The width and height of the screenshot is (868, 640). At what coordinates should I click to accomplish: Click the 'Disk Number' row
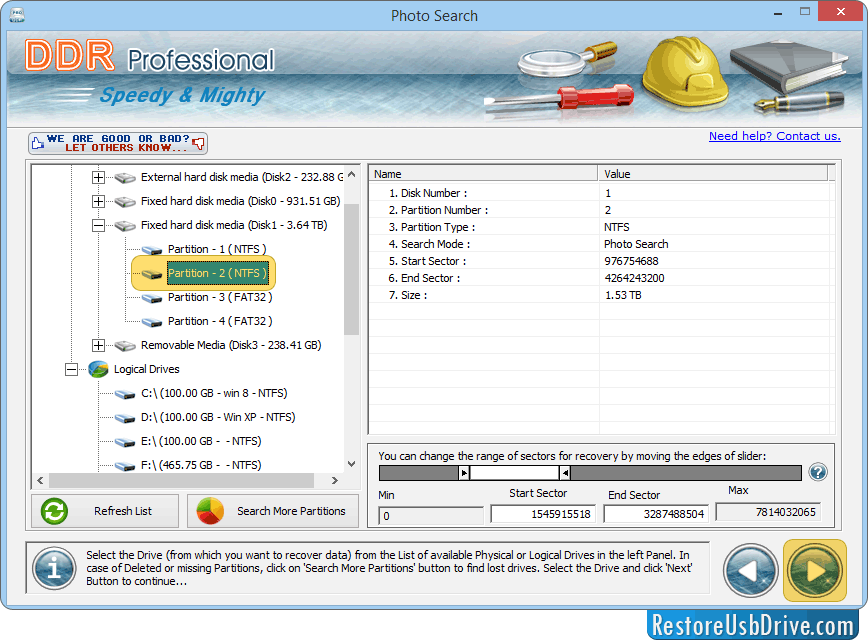click(601, 193)
